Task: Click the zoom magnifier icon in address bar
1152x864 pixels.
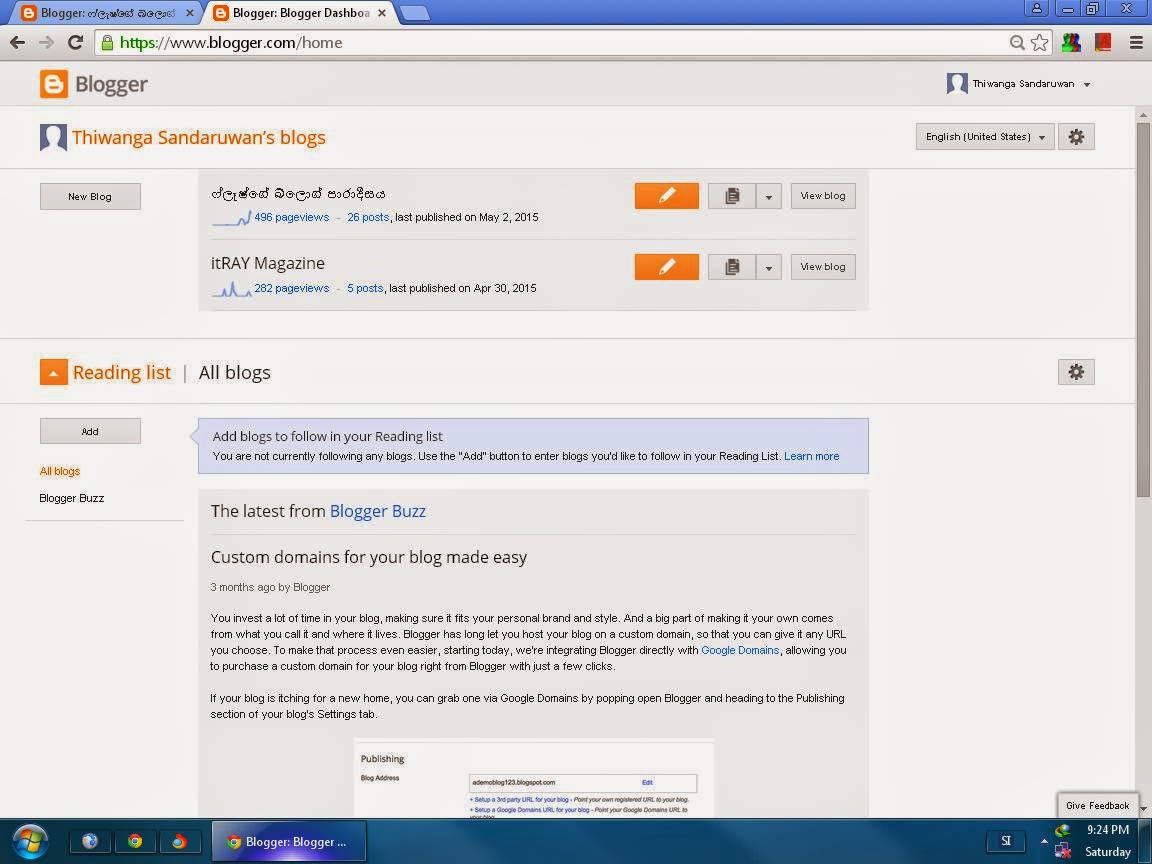Action: [1017, 43]
